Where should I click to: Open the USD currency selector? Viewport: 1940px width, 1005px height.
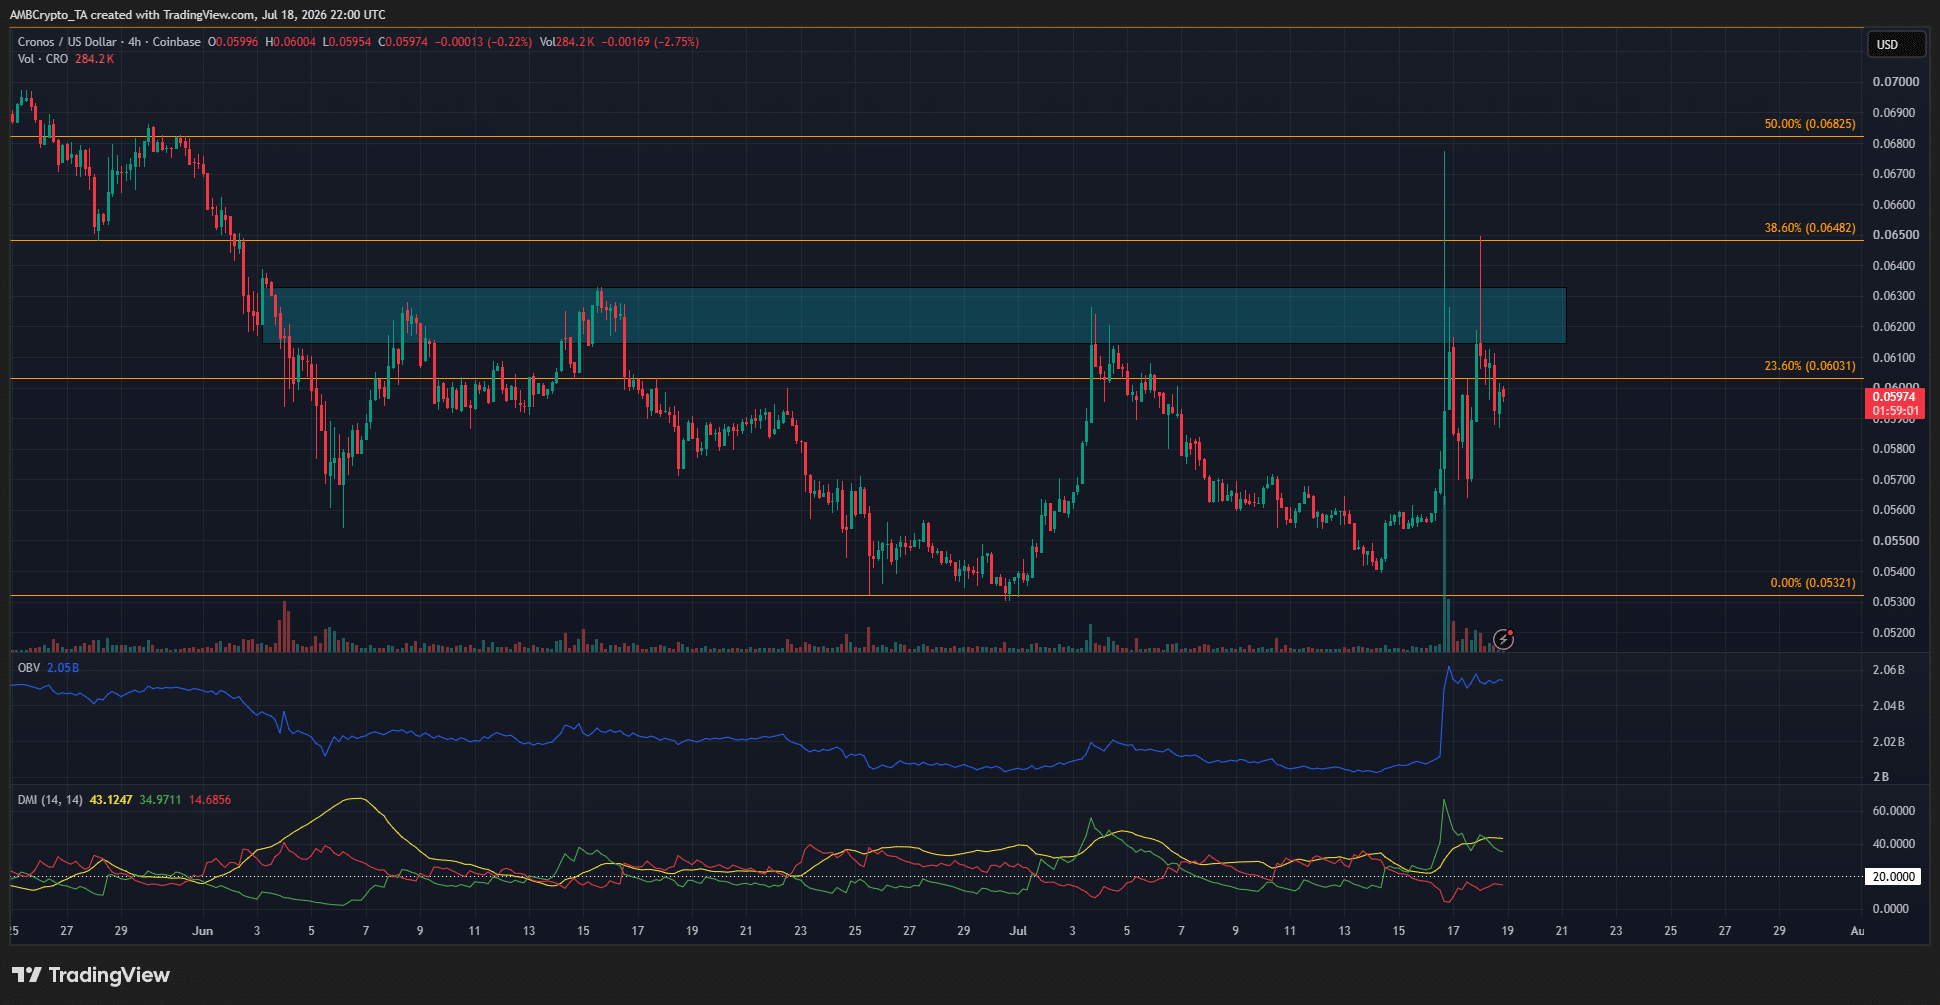point(1896,44)
